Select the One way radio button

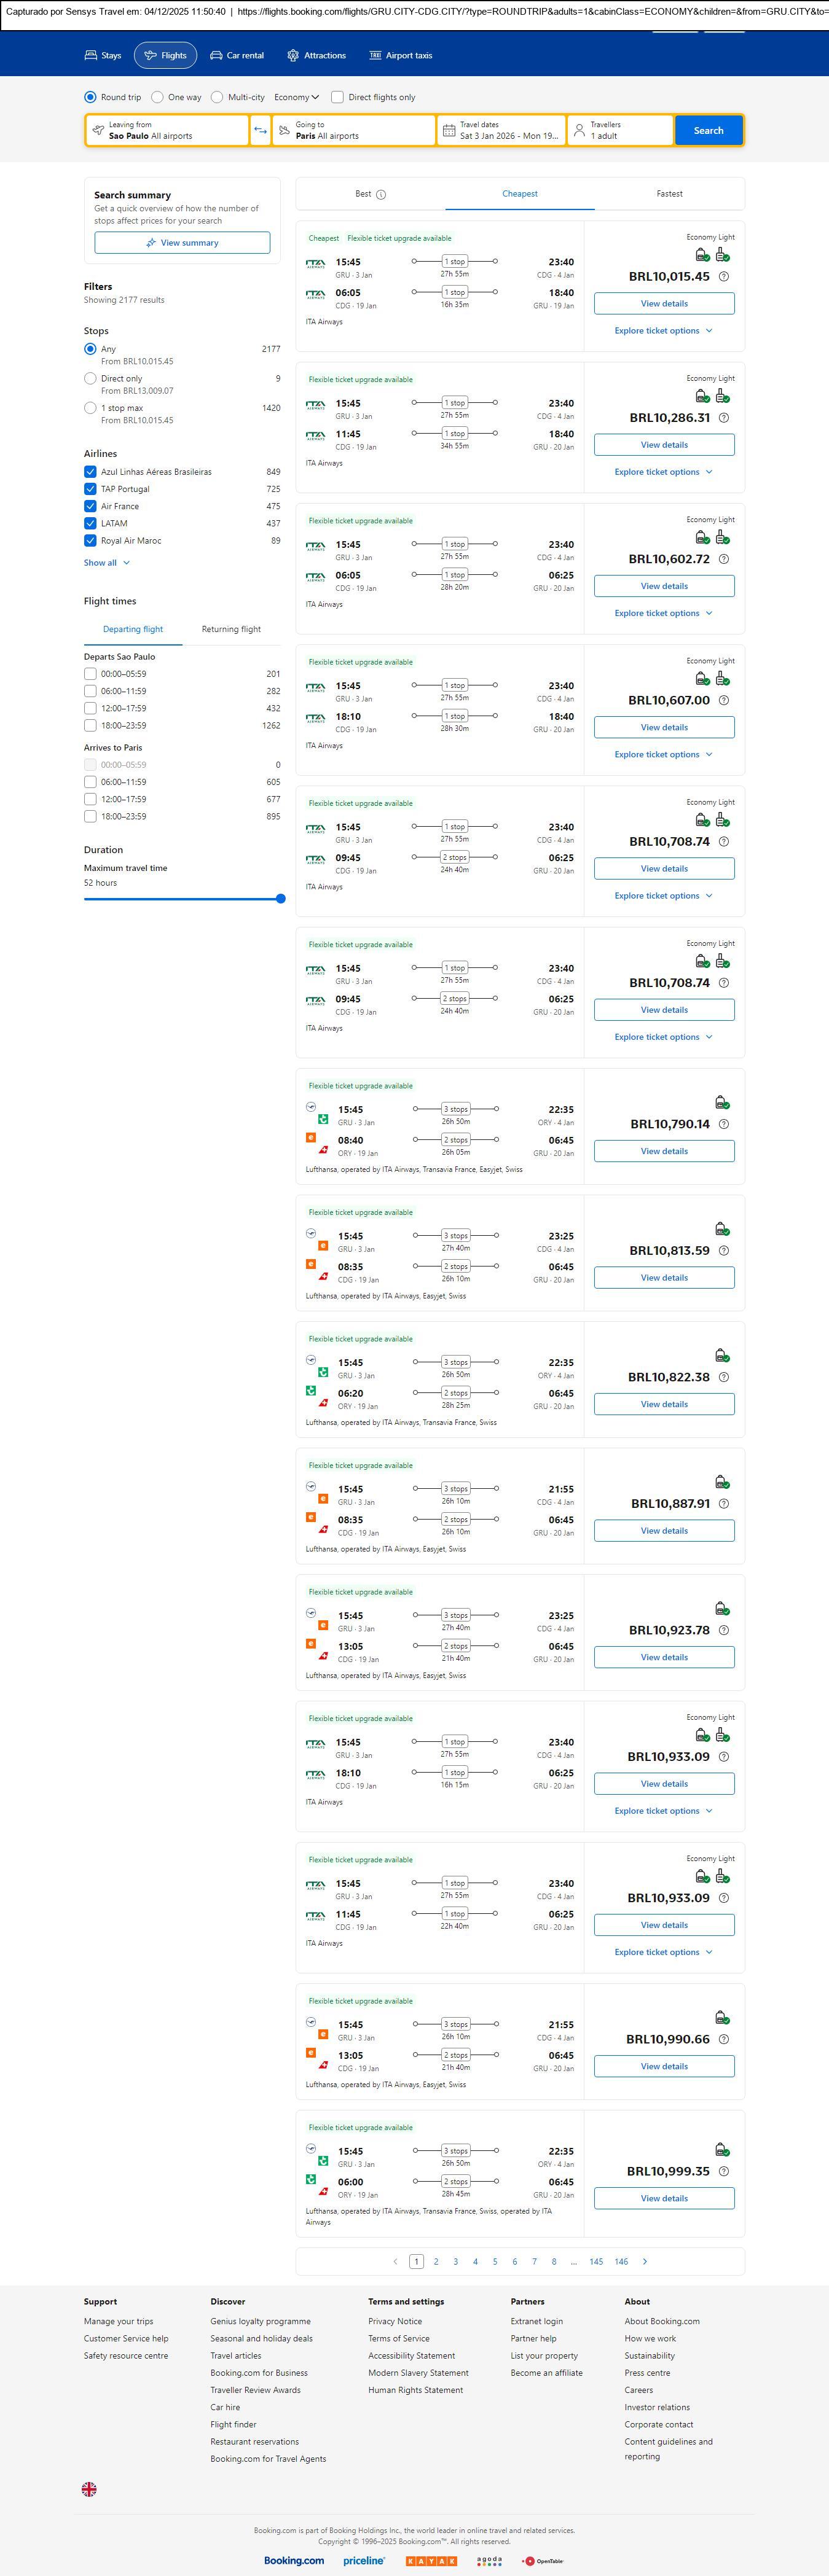tap(158, 97)
